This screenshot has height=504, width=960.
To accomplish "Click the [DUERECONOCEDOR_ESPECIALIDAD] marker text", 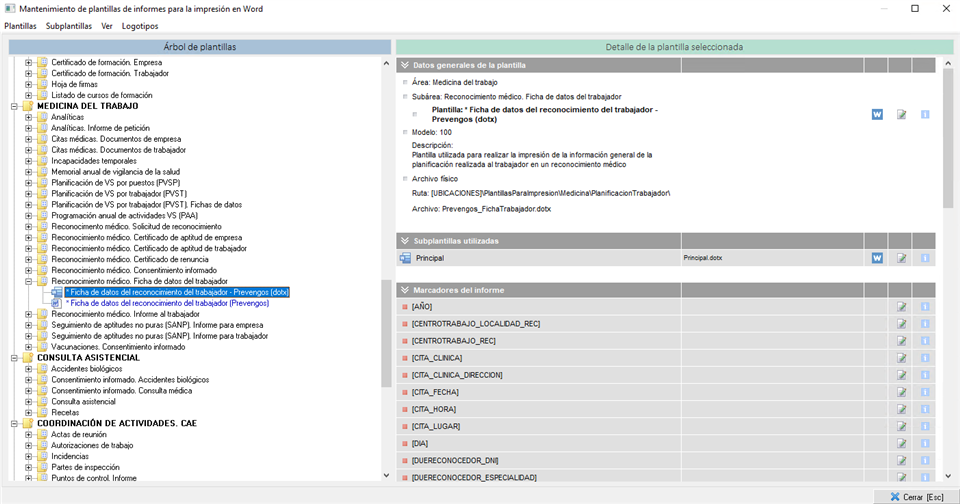I will point(474,477).
